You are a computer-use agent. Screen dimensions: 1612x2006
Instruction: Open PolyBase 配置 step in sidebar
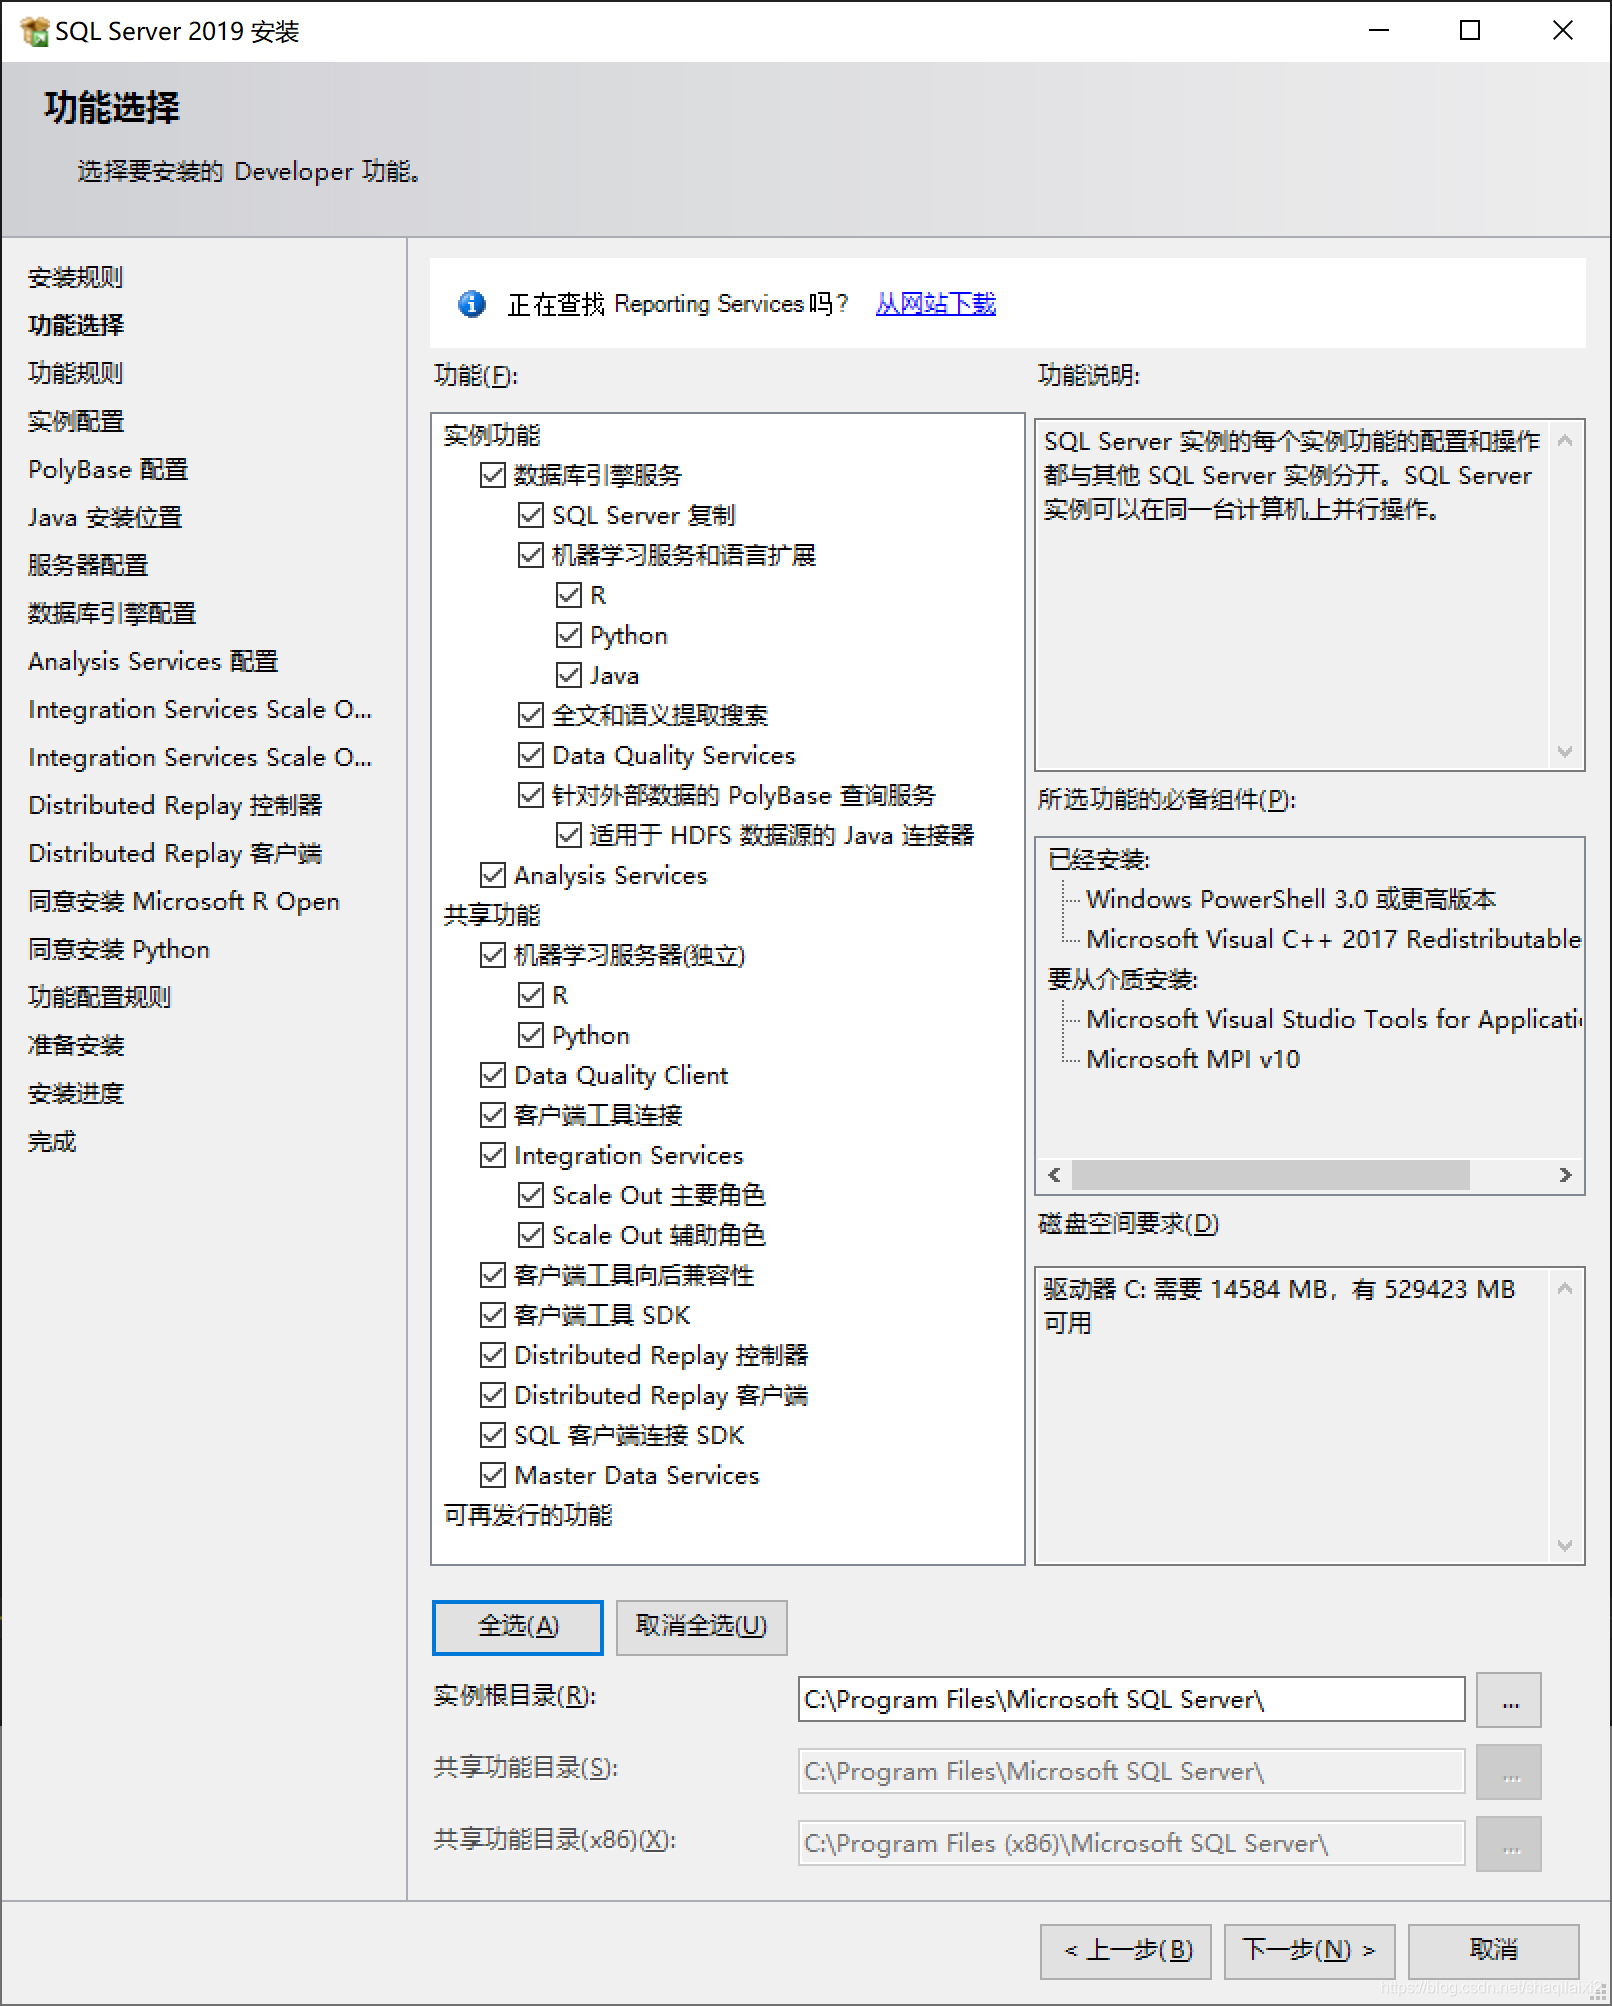[x=108, y=469]
